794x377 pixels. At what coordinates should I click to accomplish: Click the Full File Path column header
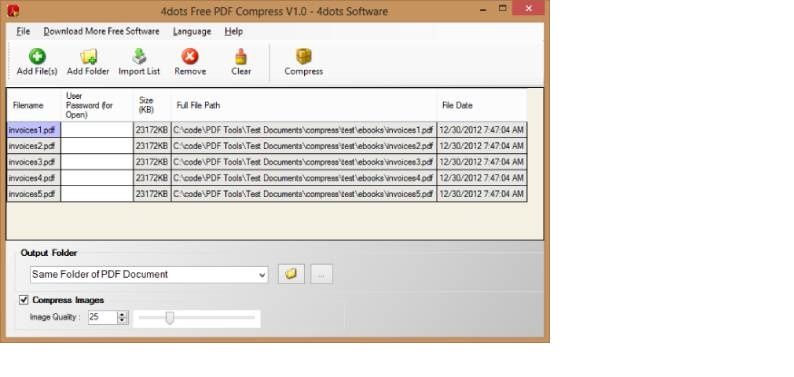304,105
